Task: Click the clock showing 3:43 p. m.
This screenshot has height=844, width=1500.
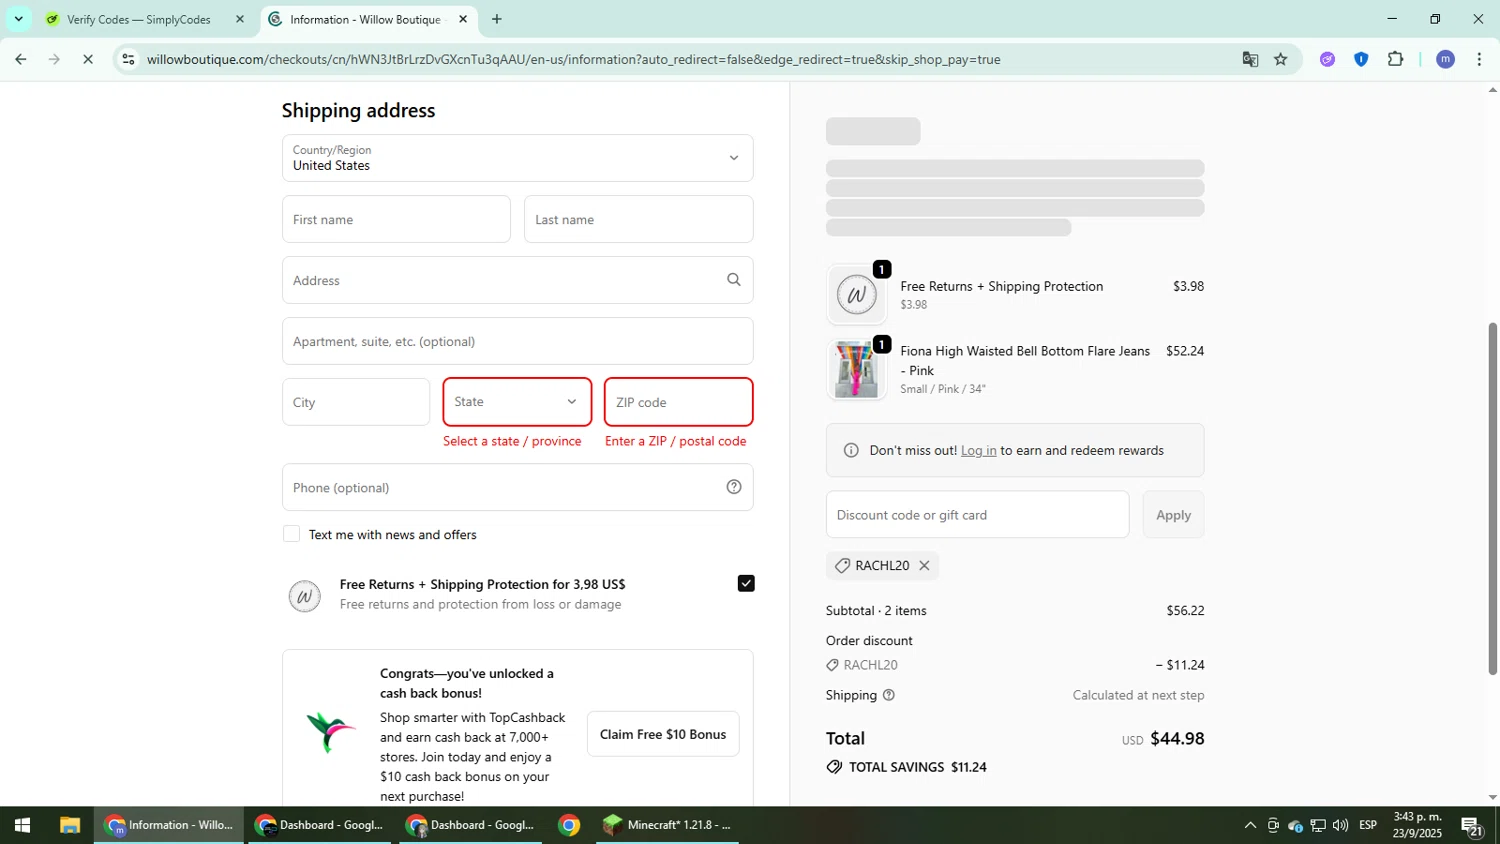Action: pyautogui.click(x=1418, y=817)
